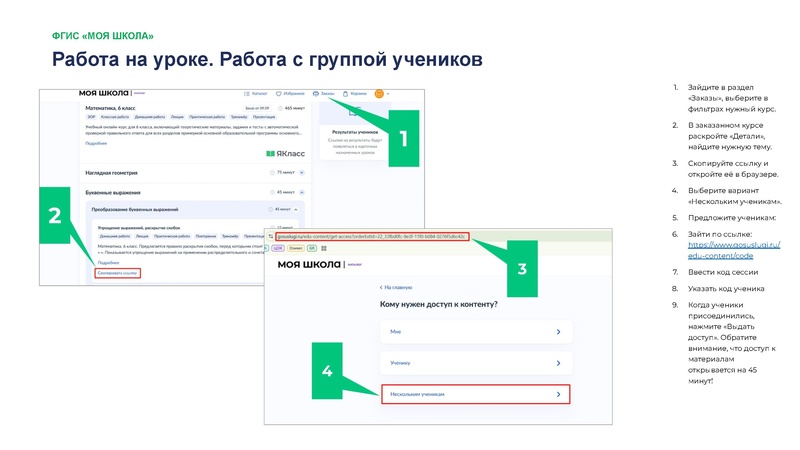
Task: Open the gosuslugi.ru/edu-content/code link on the slide
Action: 734,250
